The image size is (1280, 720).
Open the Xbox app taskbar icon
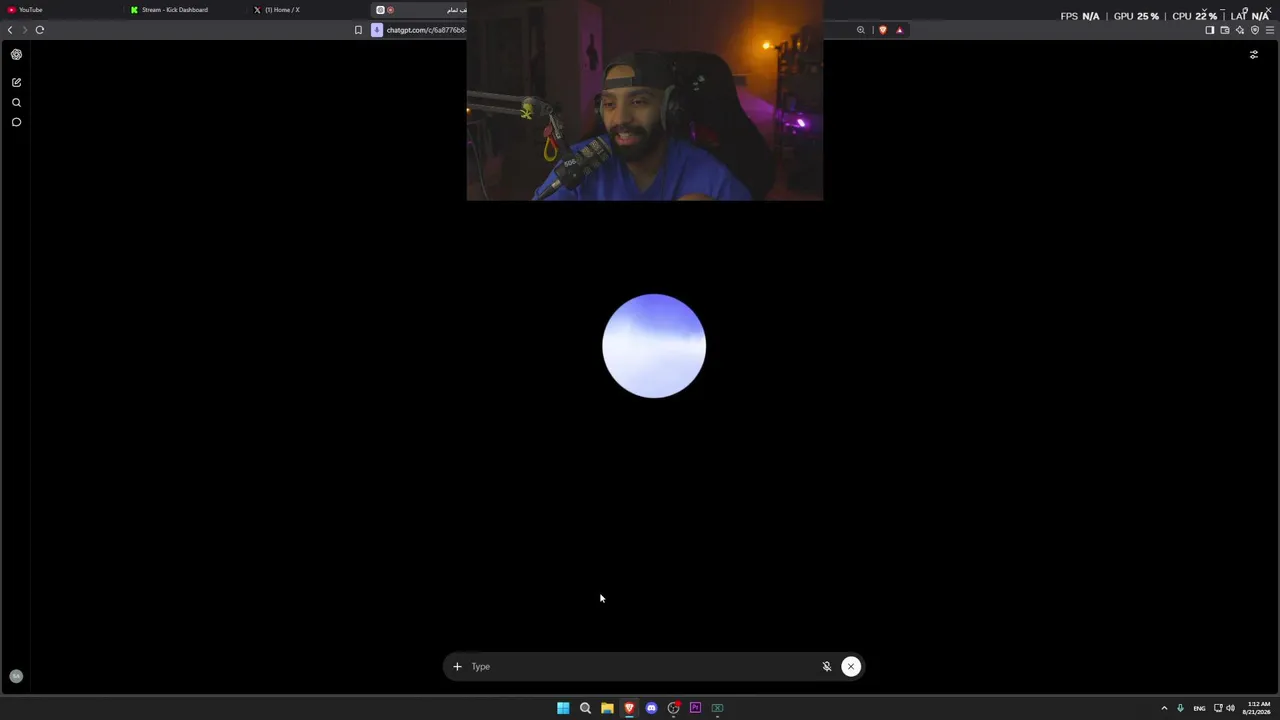717,708
